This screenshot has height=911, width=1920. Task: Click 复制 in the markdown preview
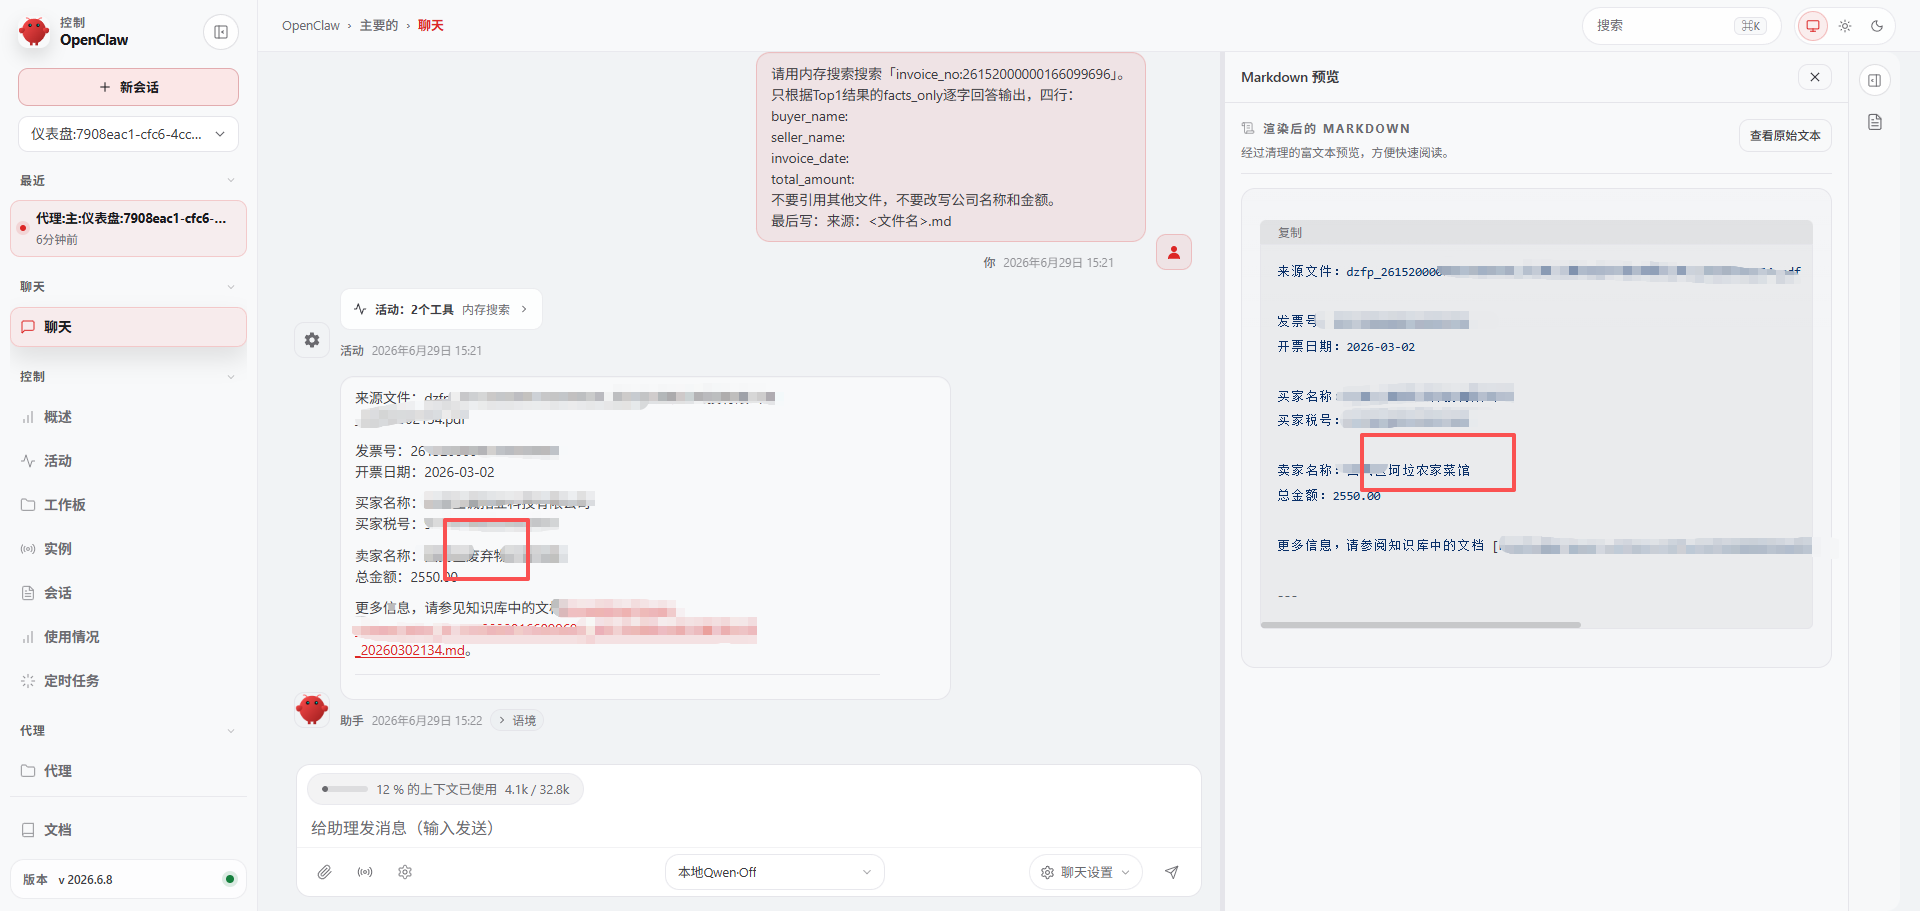1290,232
